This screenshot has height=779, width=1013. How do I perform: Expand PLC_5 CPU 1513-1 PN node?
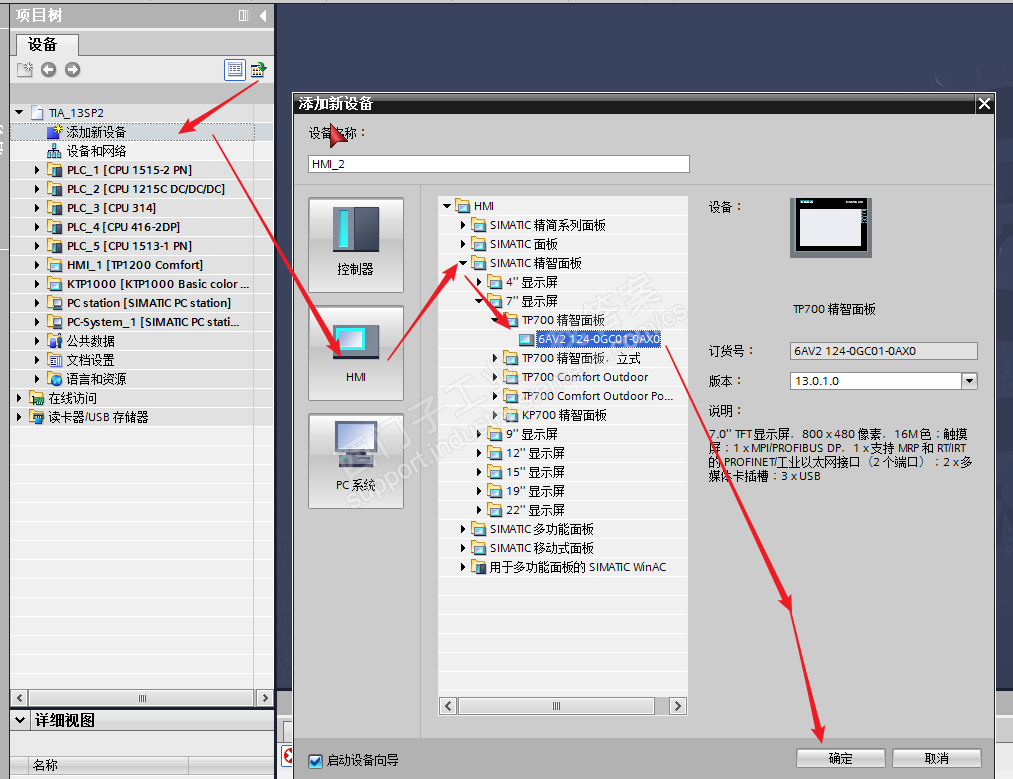37,246
